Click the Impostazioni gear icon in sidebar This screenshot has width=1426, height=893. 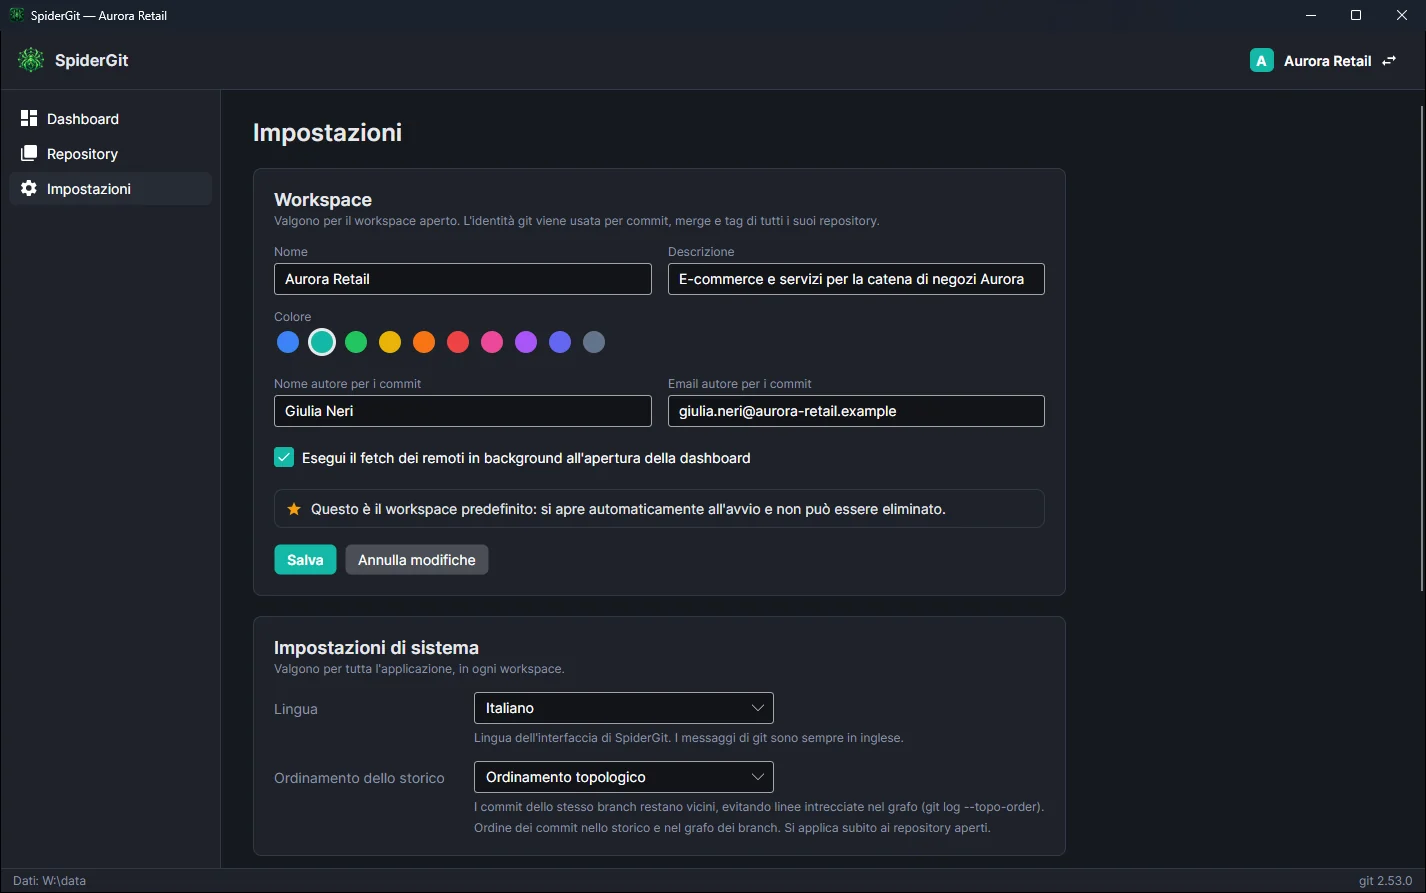(x=29, y=188)
